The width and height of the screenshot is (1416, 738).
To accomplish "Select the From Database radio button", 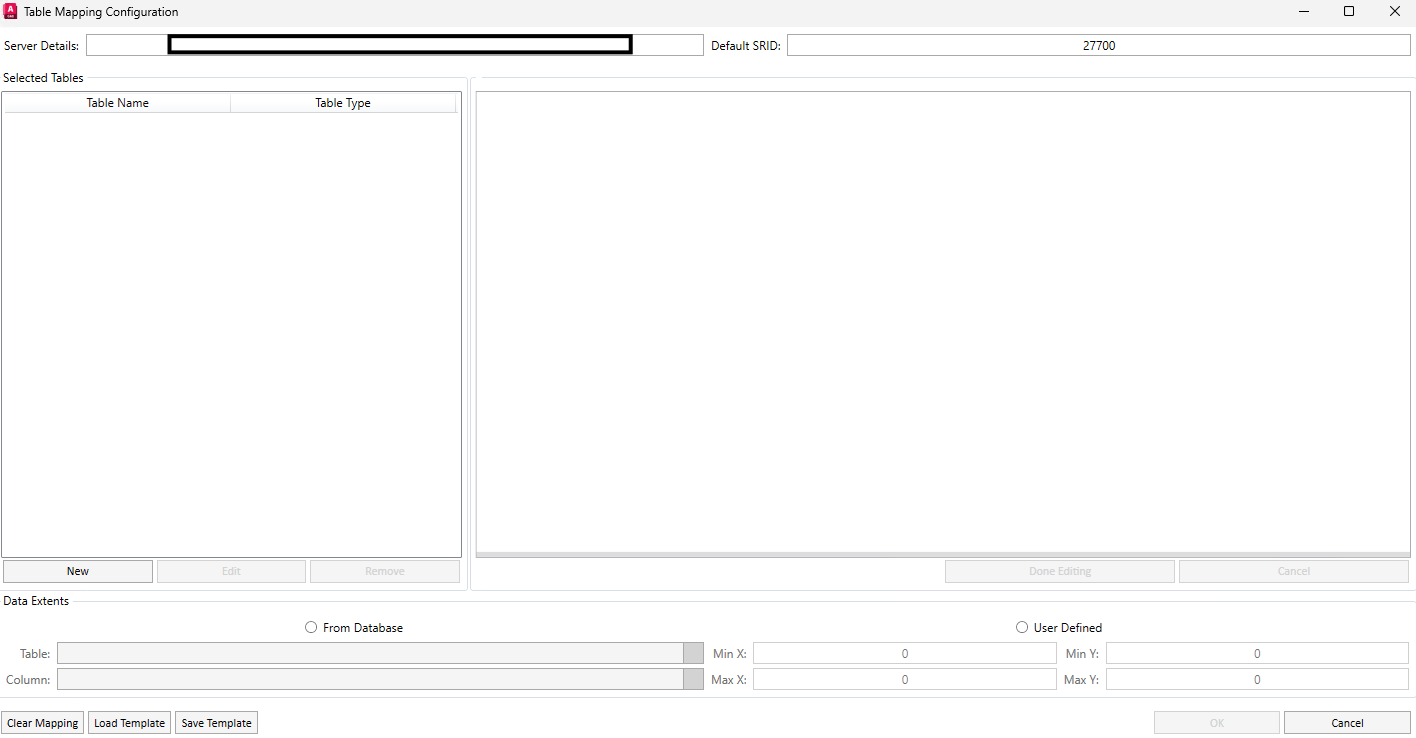I will pos(311,627).
